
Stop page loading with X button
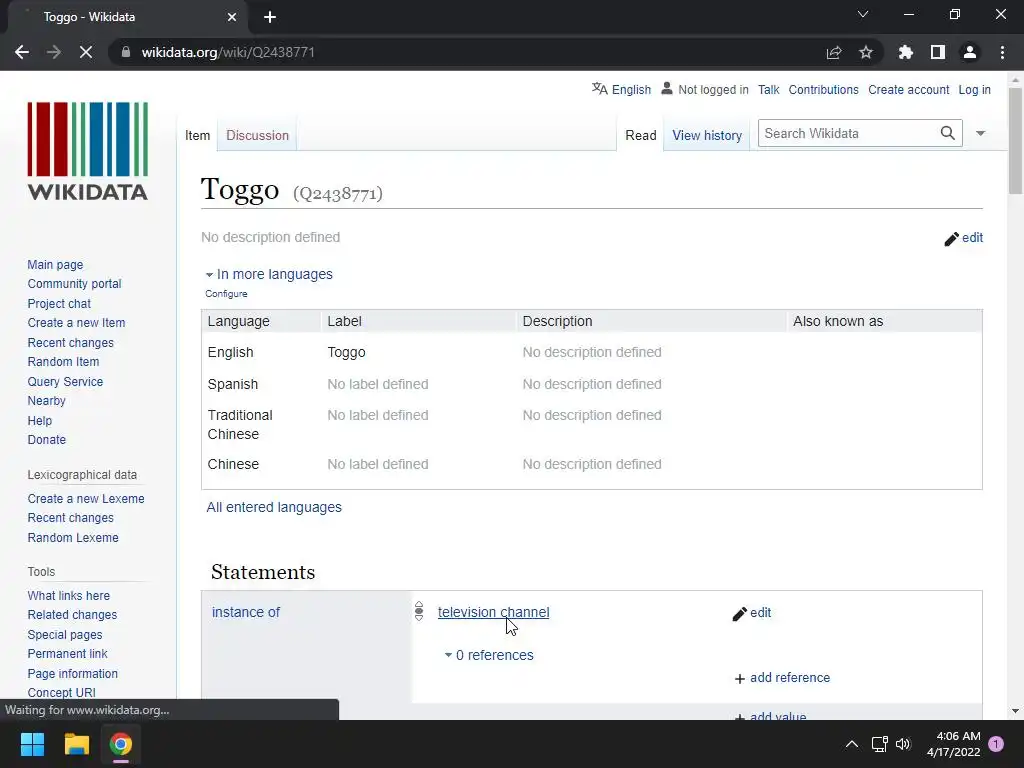(86, 52)
